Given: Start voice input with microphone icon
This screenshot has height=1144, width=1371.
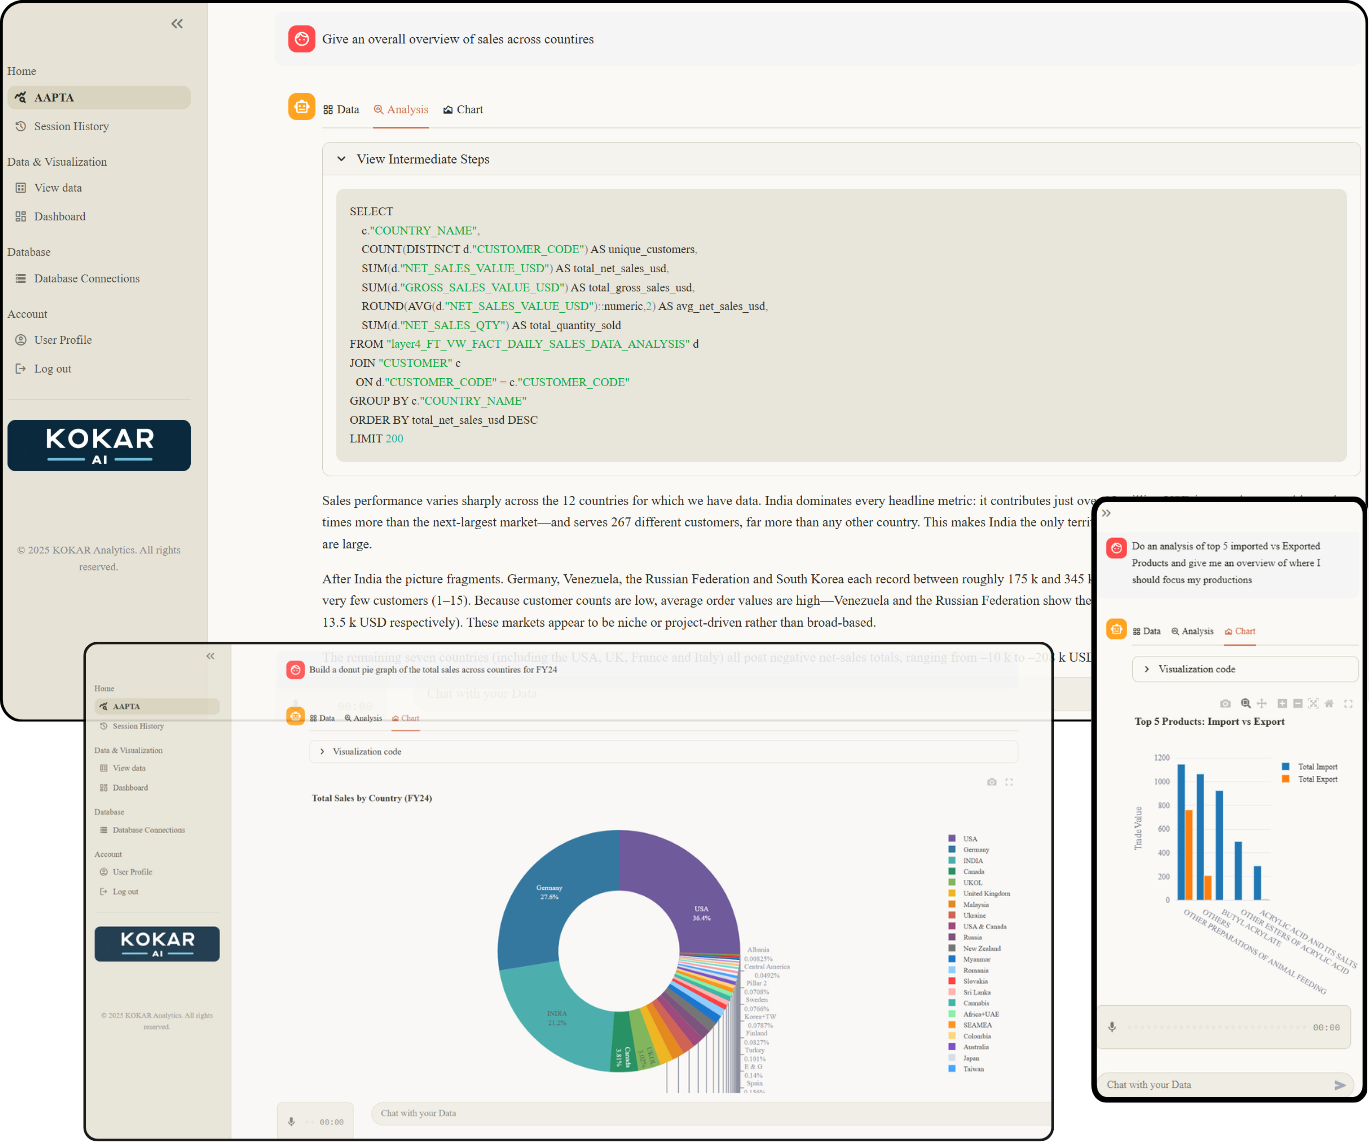Looking at the screenshot, I should coord(1112,1026).
